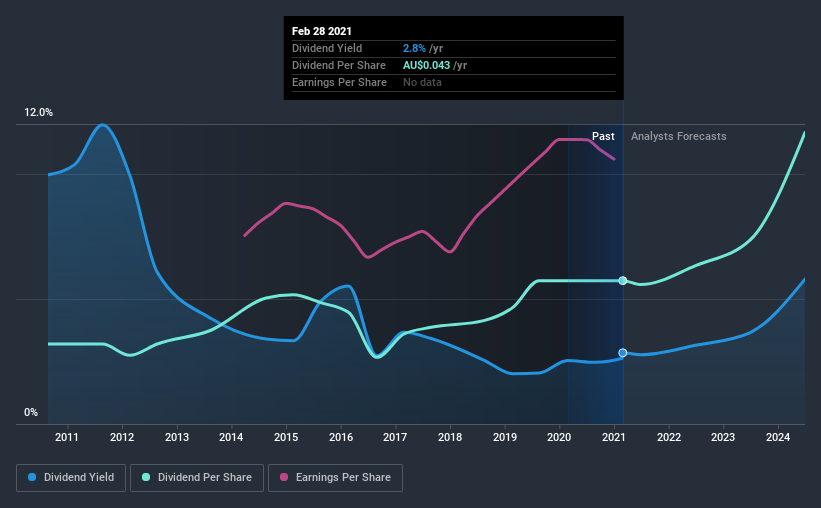Click the blue Dividend Yield legend dot
Screen dimensions: 821x508
point(32,477)
